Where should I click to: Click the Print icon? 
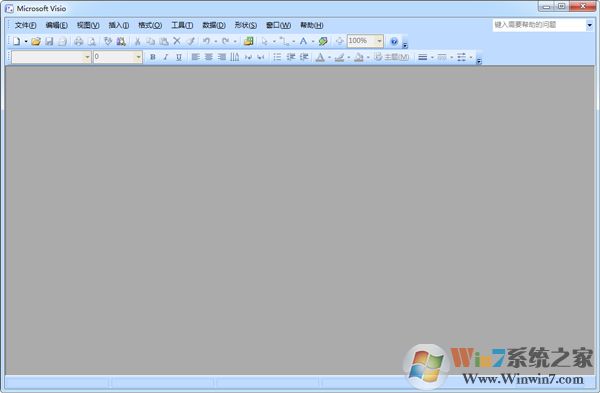point(78,41)
